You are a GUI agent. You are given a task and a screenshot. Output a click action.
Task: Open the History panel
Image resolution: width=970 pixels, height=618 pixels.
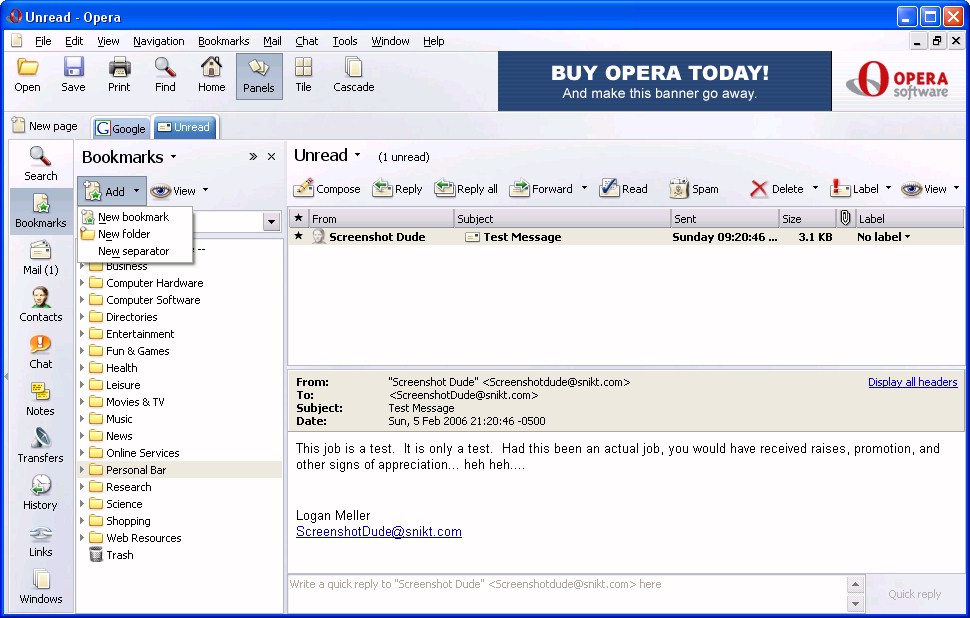pos(40,492)
